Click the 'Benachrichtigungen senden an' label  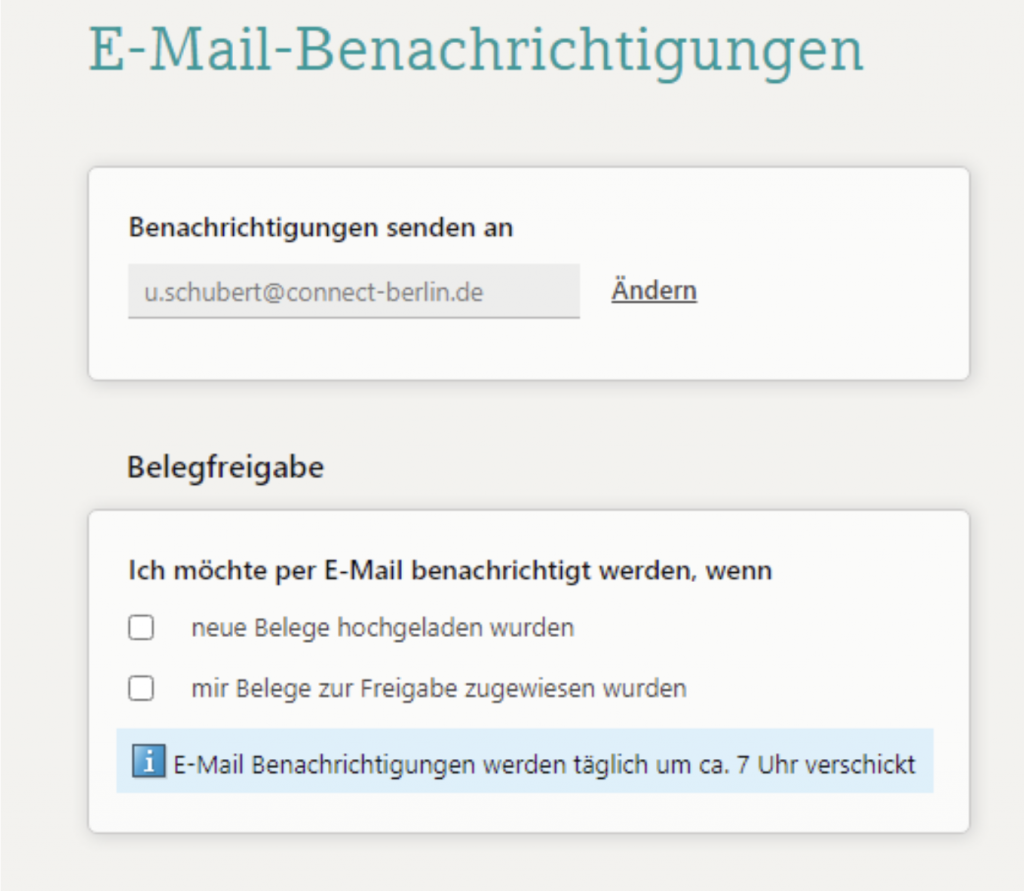(320, 227)
